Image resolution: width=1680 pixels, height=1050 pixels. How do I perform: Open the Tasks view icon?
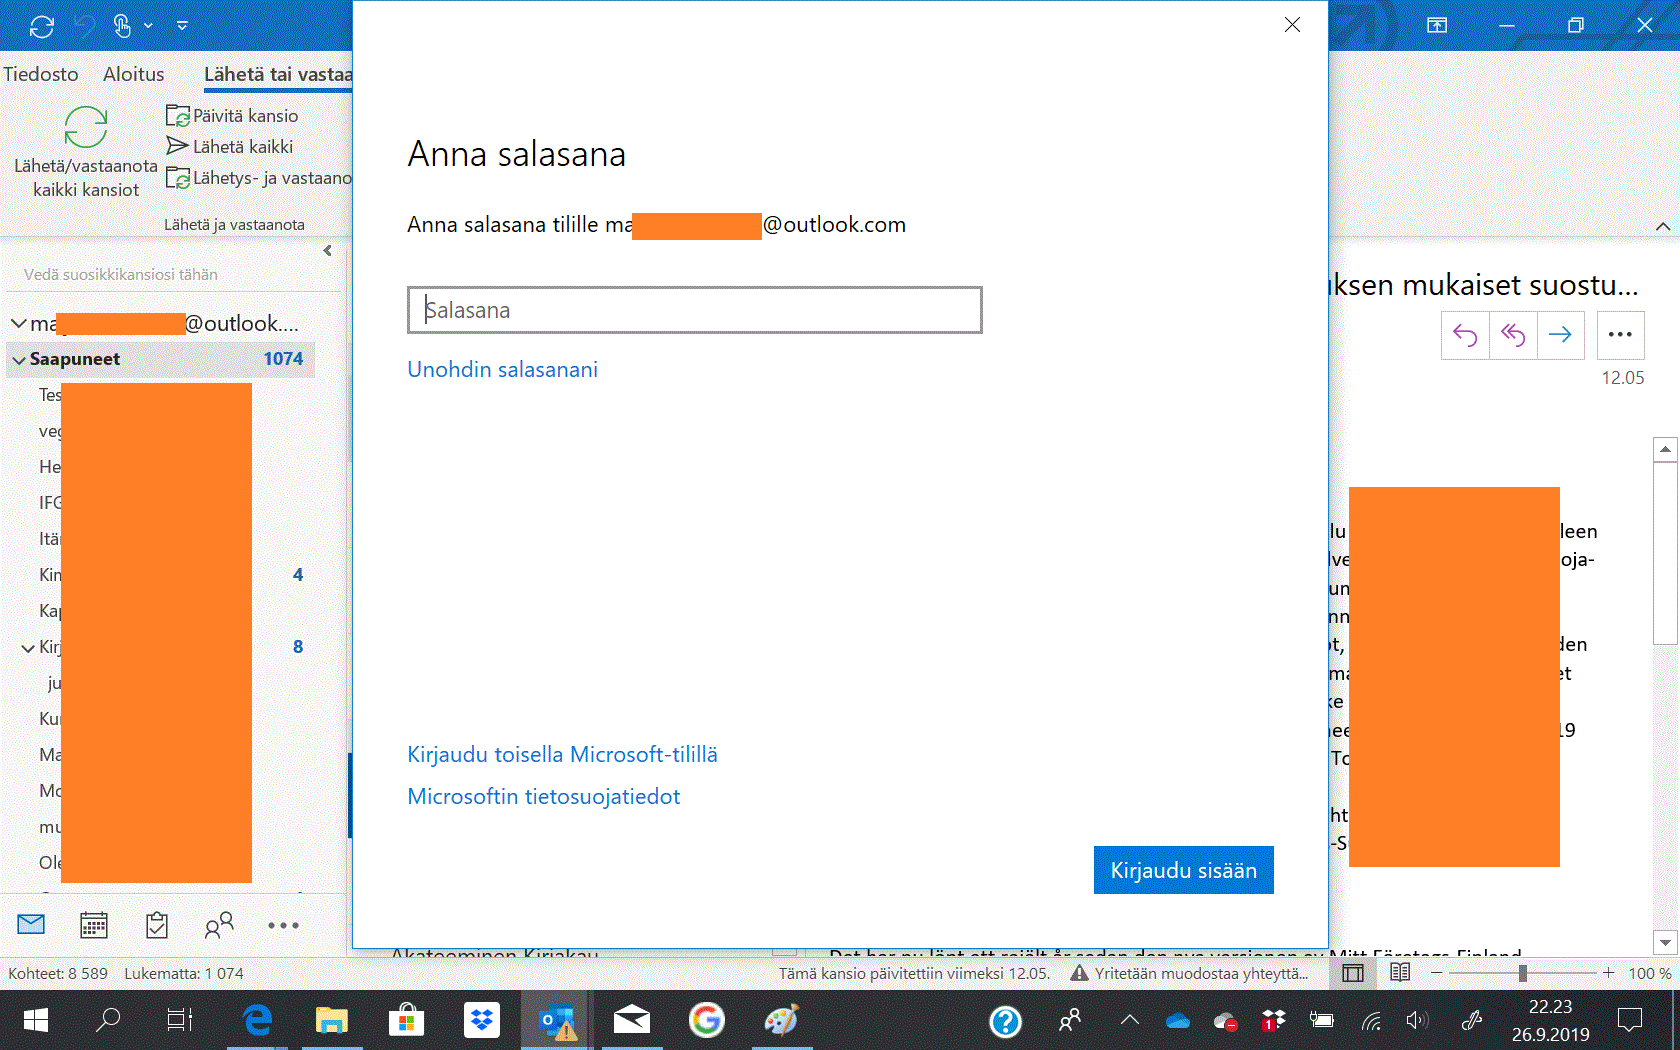(x=157, y=925)
